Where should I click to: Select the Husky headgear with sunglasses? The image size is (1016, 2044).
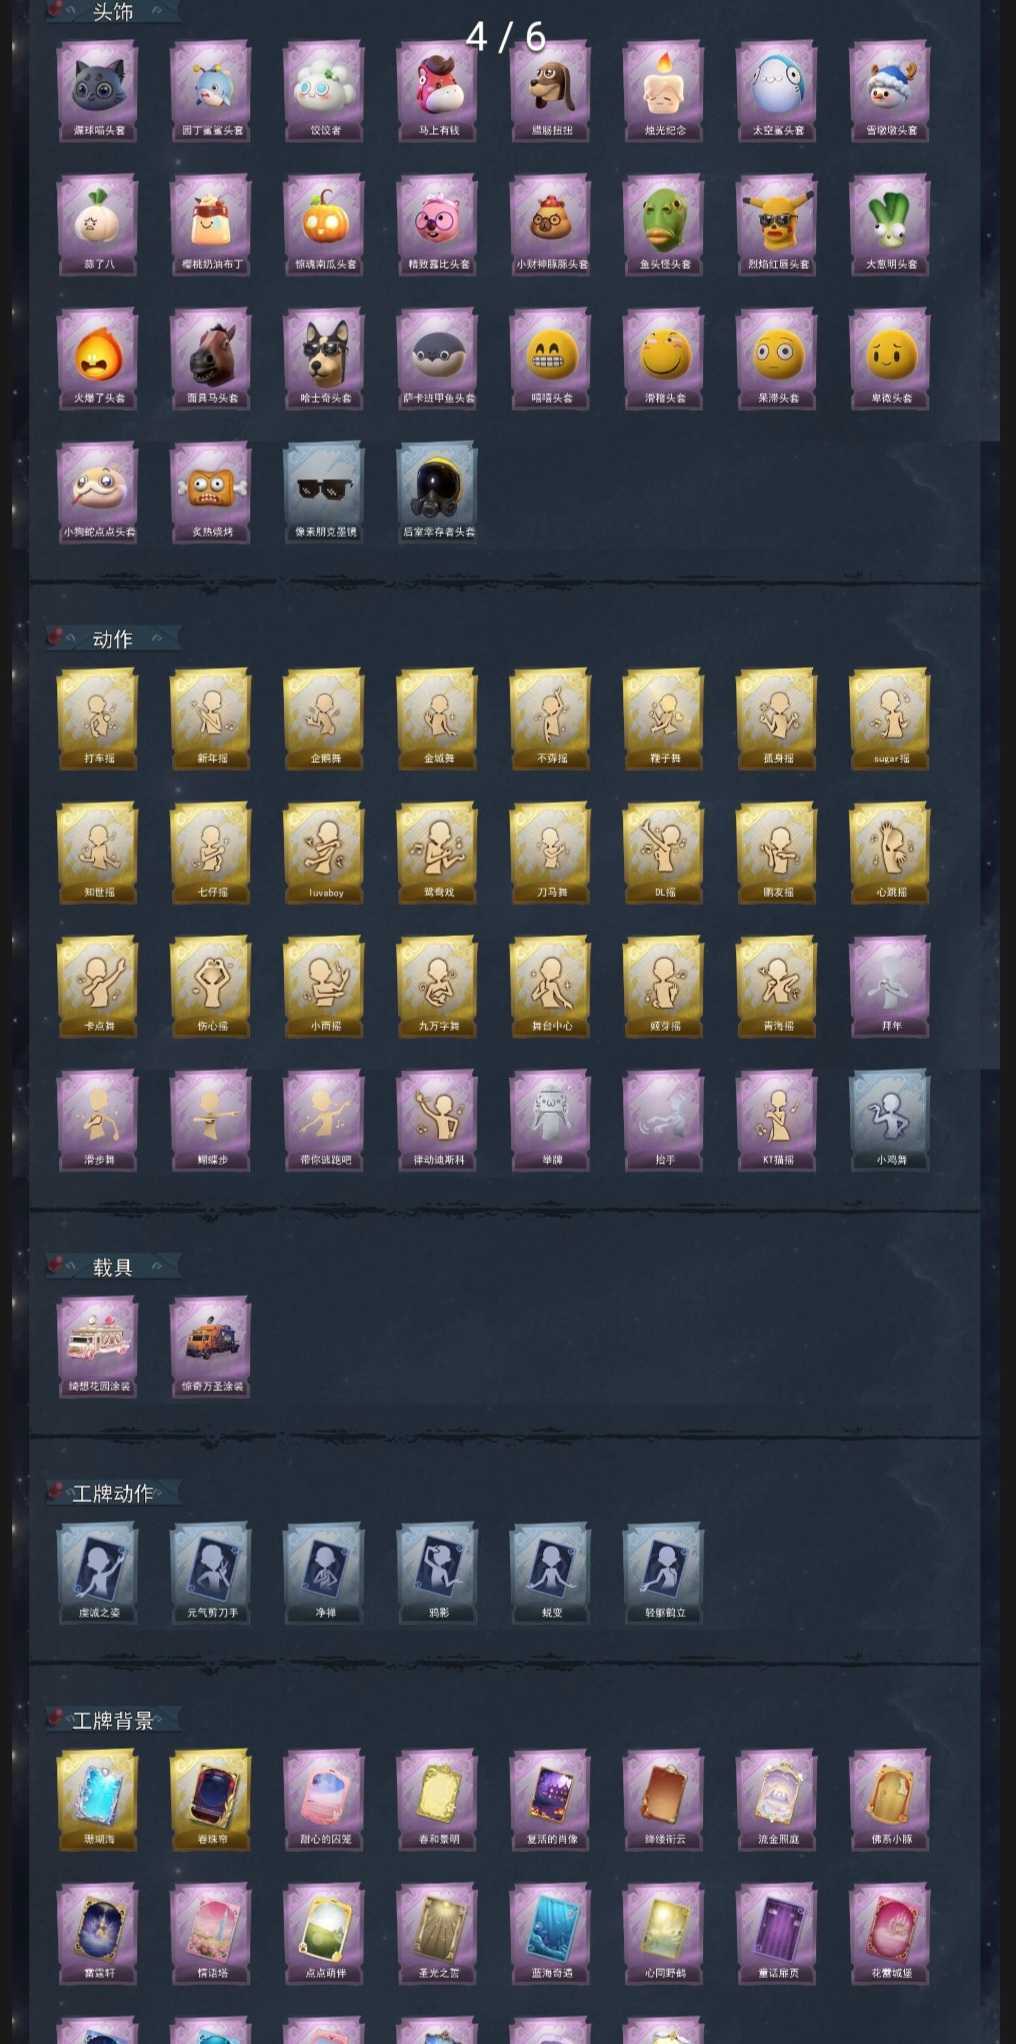[325, 357]
